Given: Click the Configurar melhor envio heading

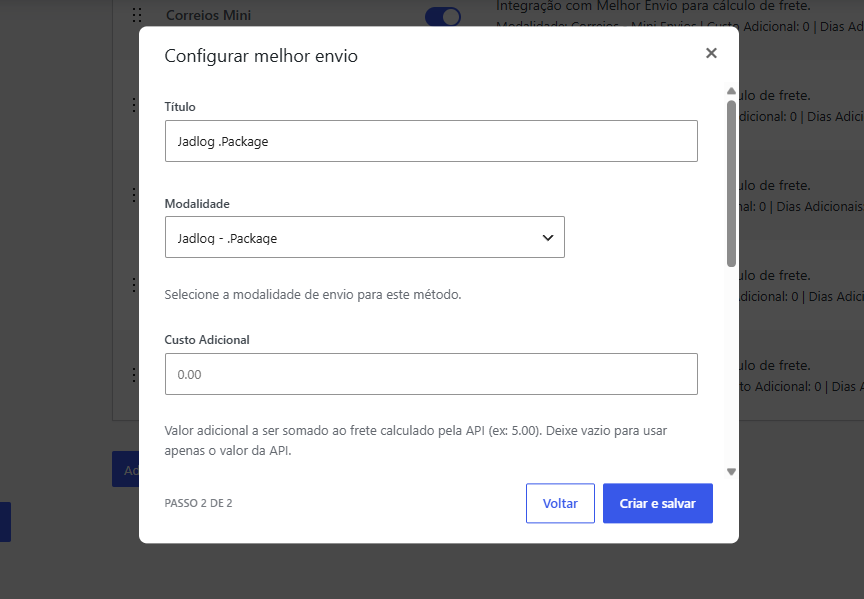Looking at the screenshot, I should click(261, 56).
